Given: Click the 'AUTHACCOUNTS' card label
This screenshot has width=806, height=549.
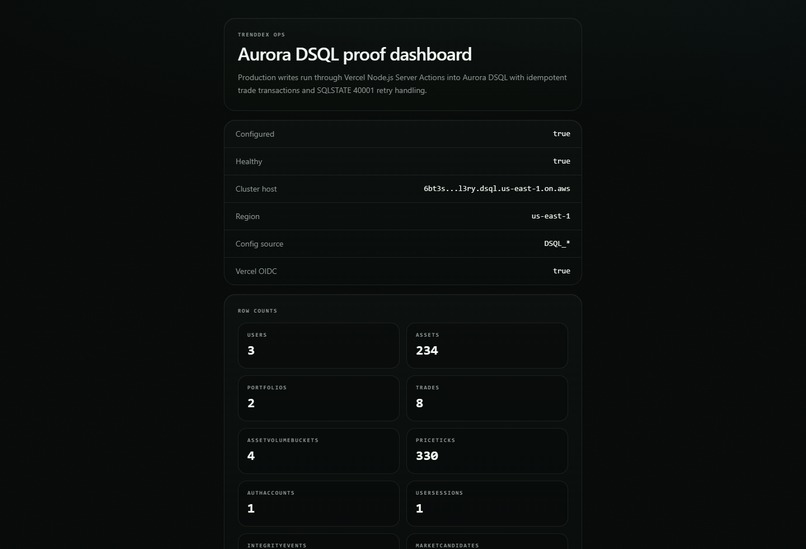Looking at the screenshot, I should coord(270,493).
